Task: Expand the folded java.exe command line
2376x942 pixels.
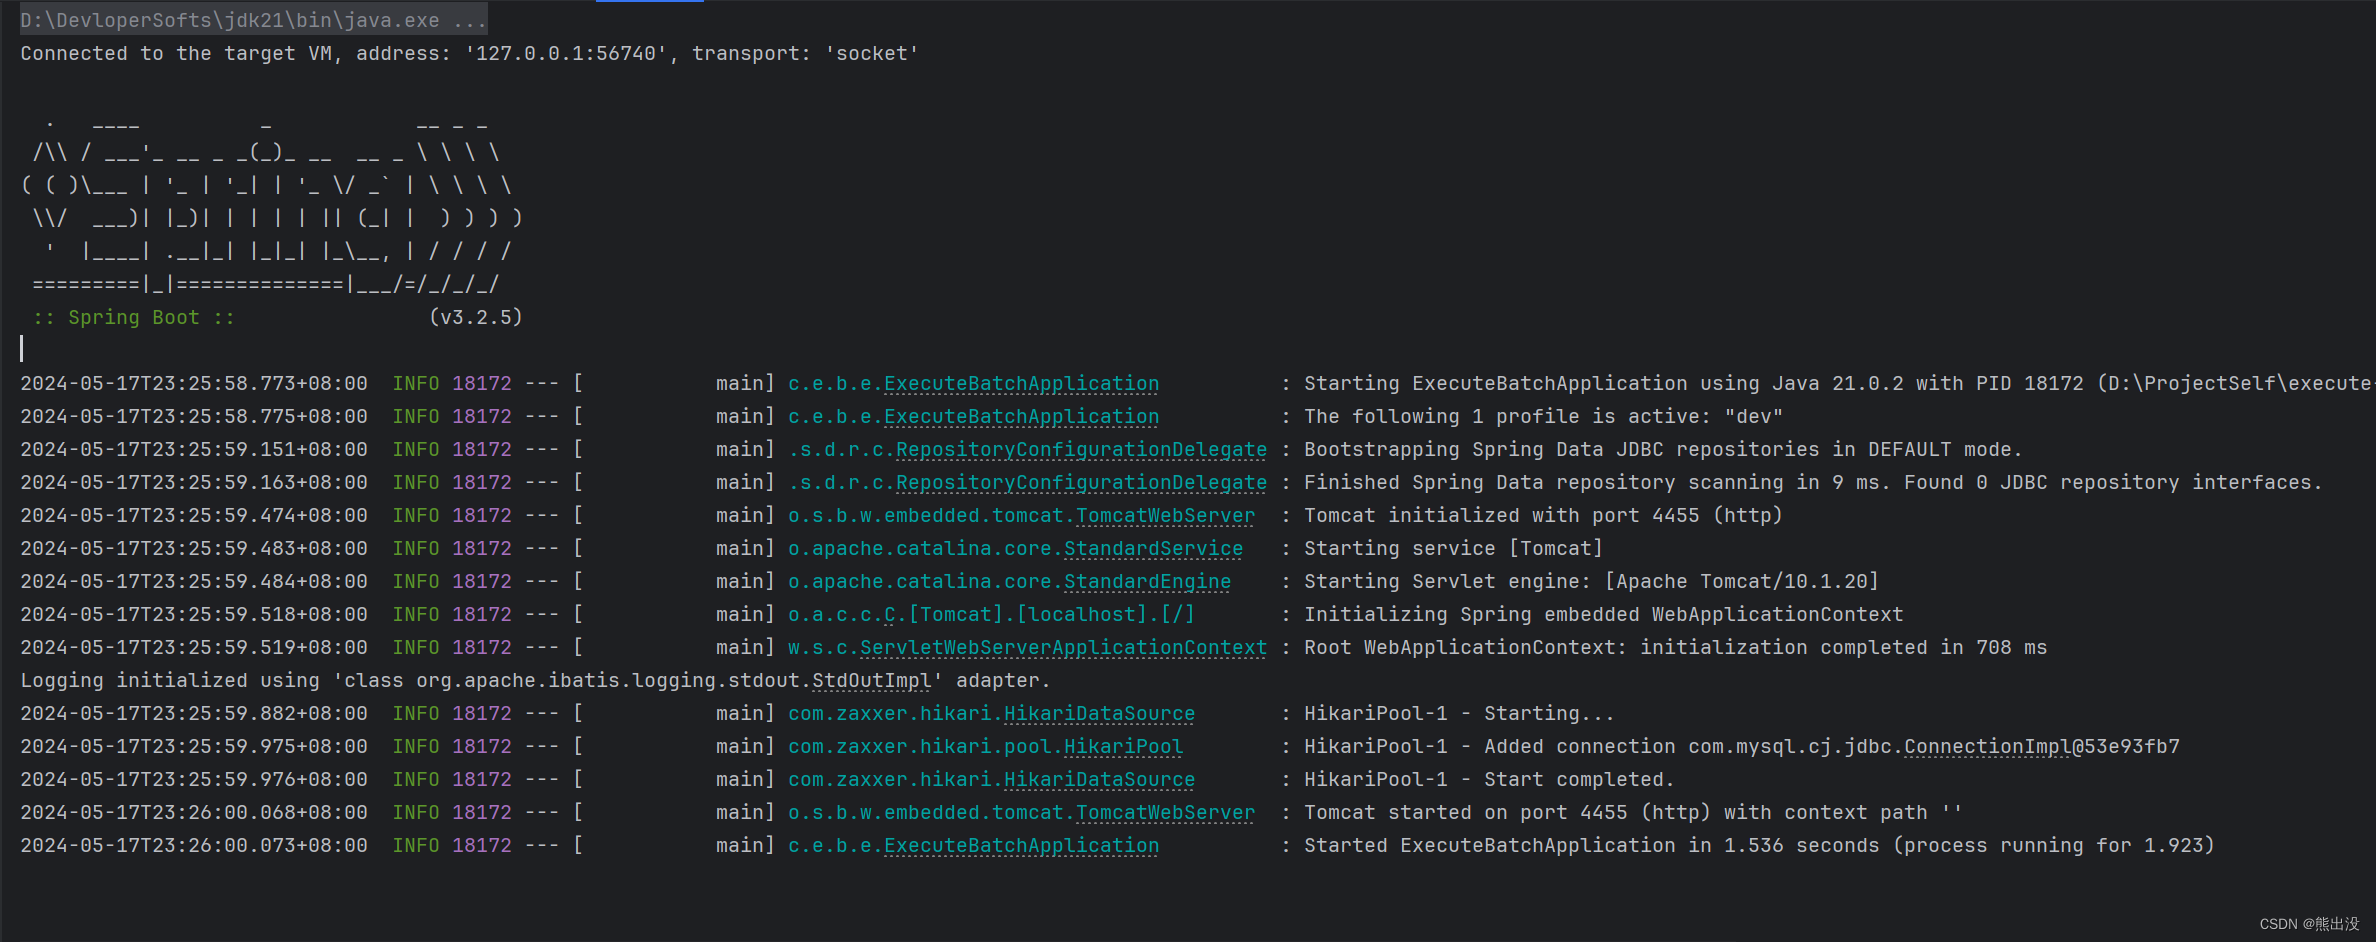Action: [253, 20]
